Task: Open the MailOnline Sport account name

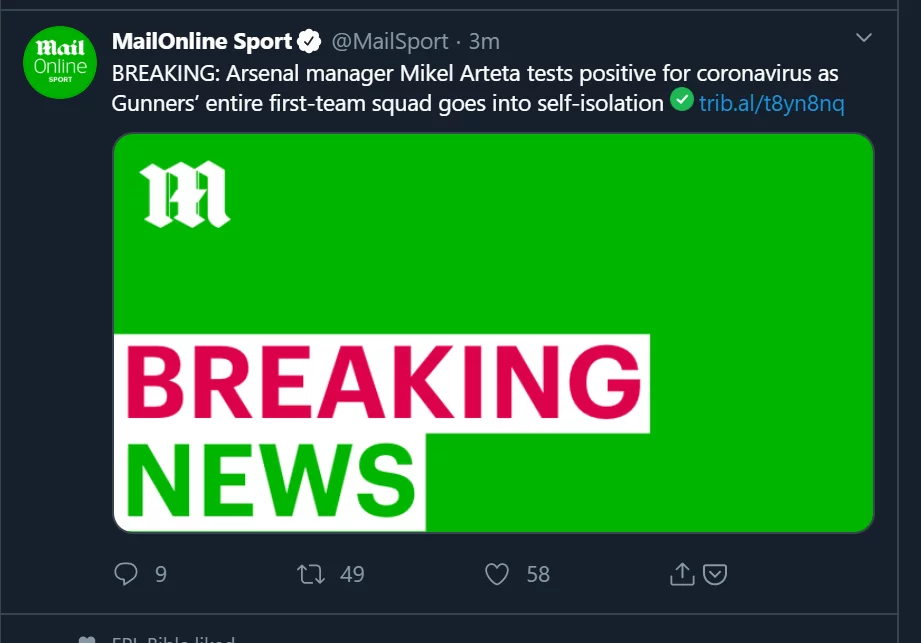Action: [201, 41]
